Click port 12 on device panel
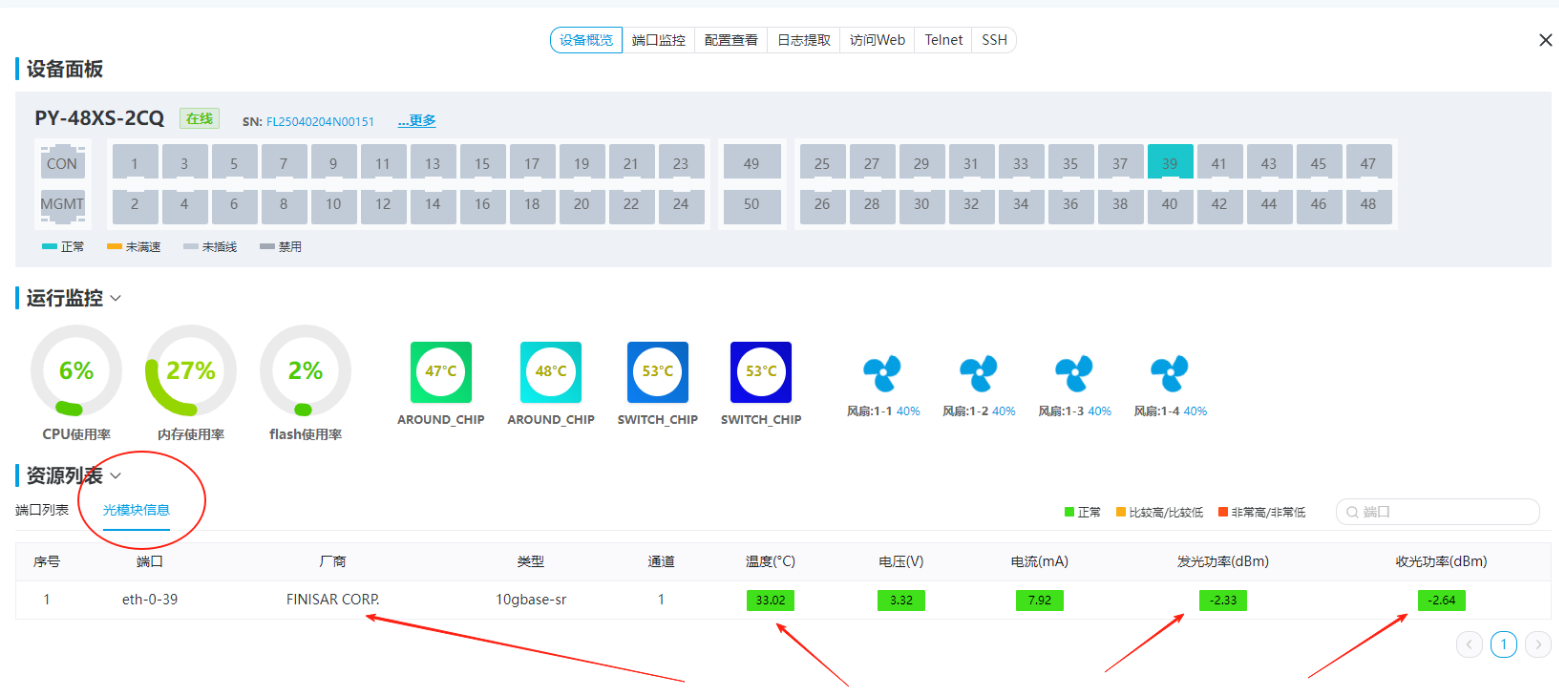Image resolution: width=1559 pixels, height=688 pixels. tap(383, 206)
